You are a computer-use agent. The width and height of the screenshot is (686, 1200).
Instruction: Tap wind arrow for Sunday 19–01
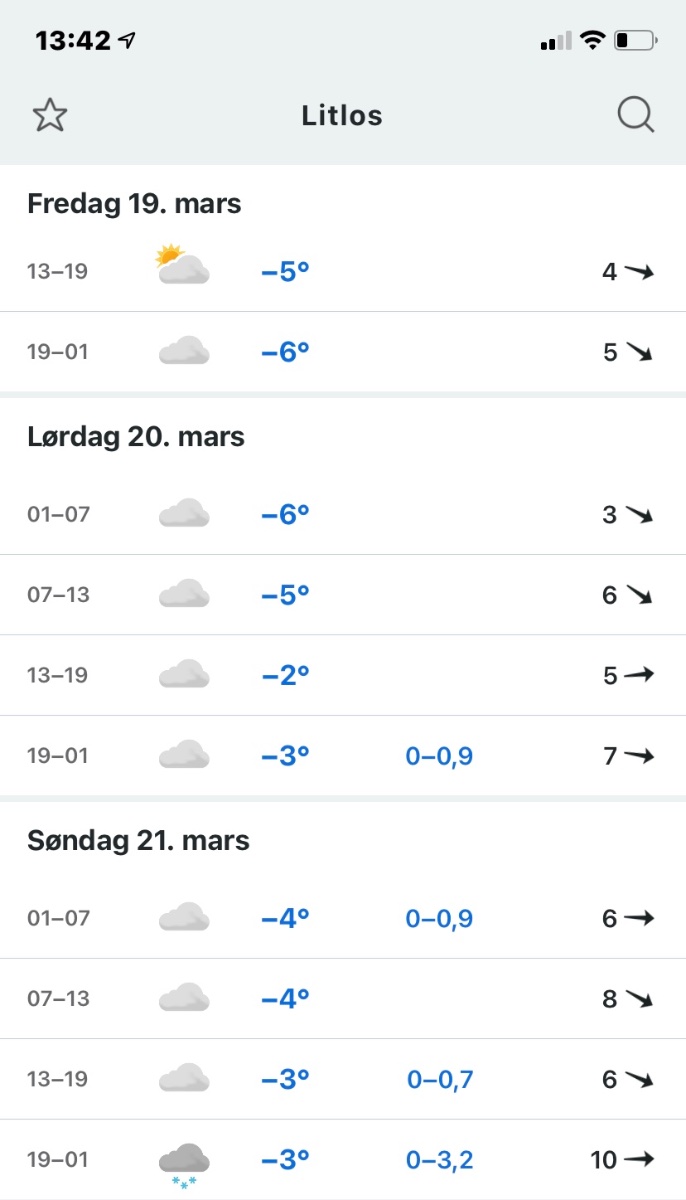tap(638, 1160)
